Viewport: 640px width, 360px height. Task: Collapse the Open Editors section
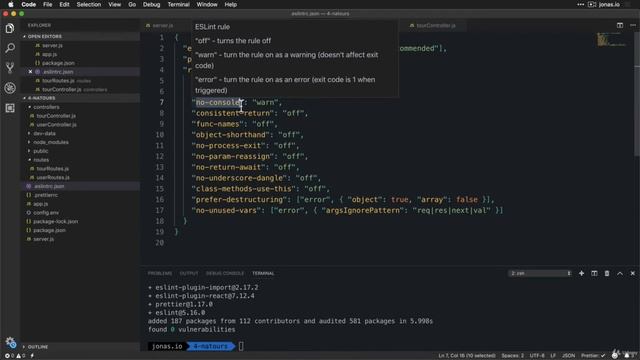44,36
